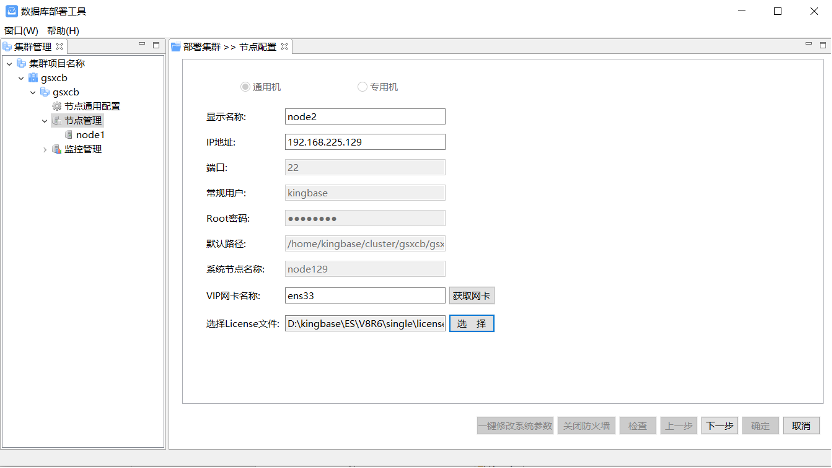Select node1 in the cluster tree
This screenshot has height=468, width=832.
coord(90,135)
